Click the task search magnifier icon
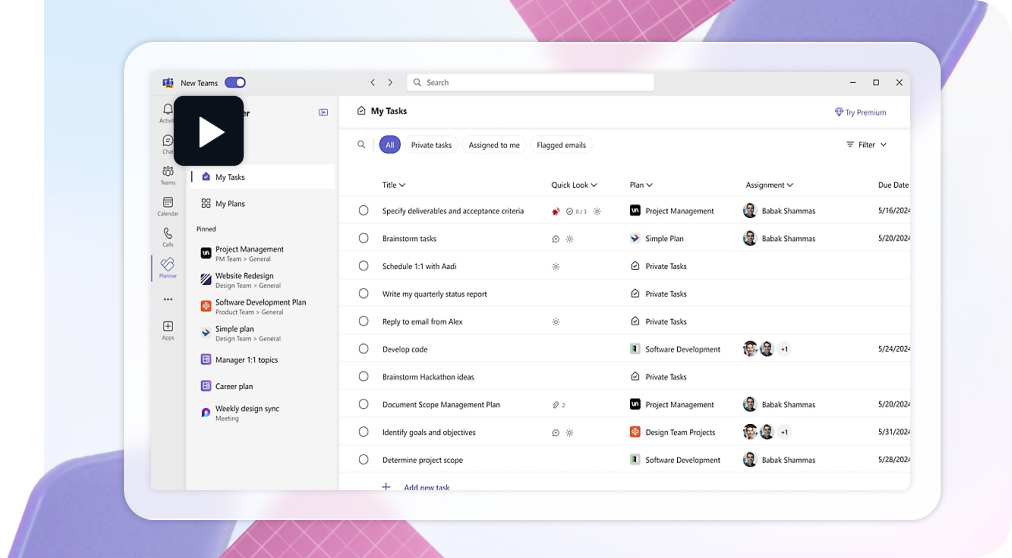 (361, 144)
